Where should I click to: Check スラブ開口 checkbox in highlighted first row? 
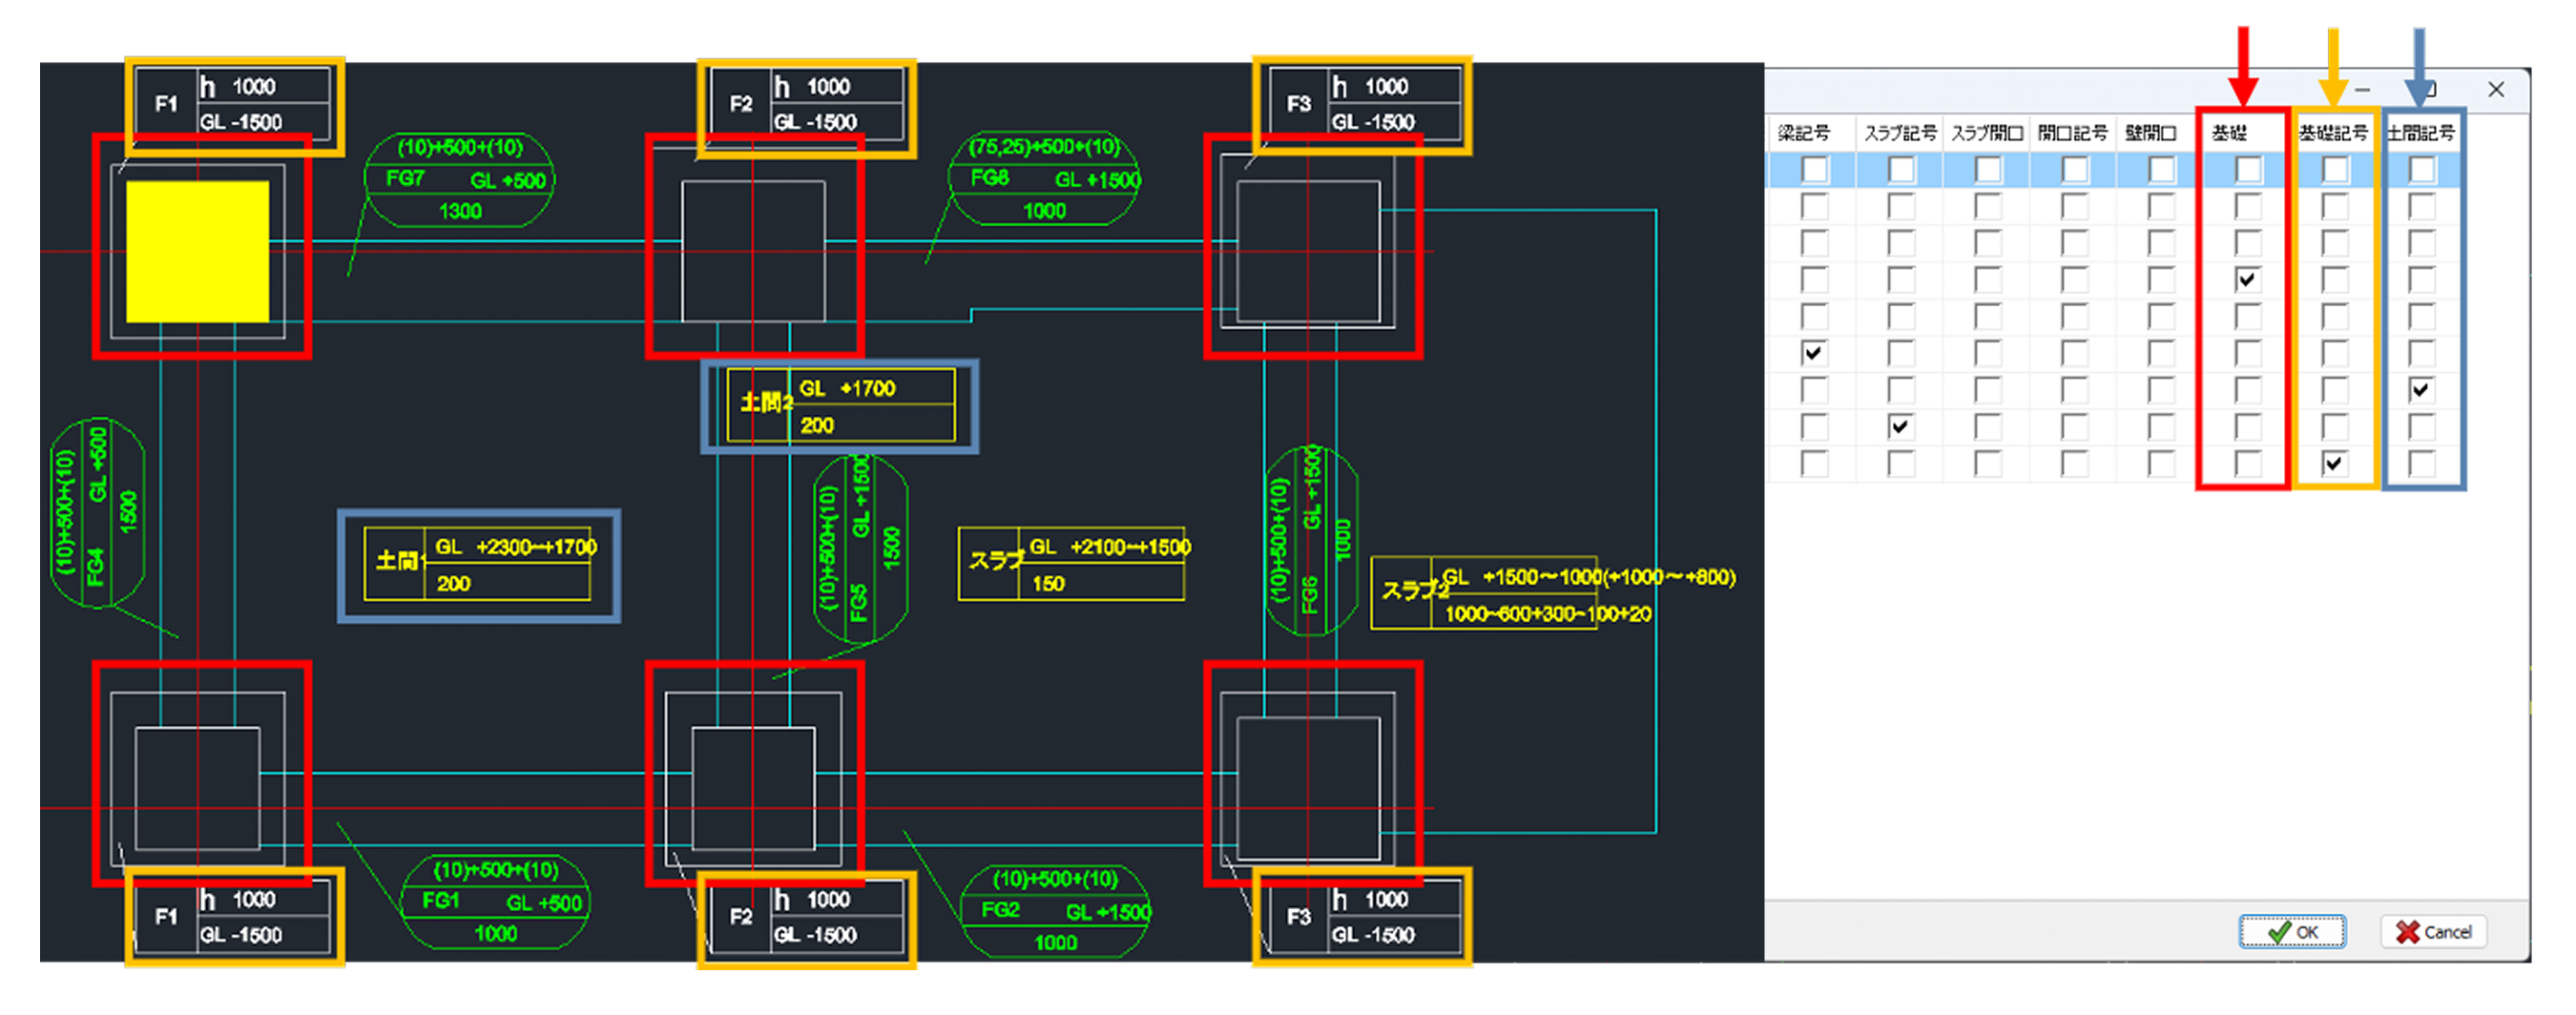click(x=1987, y=170)
